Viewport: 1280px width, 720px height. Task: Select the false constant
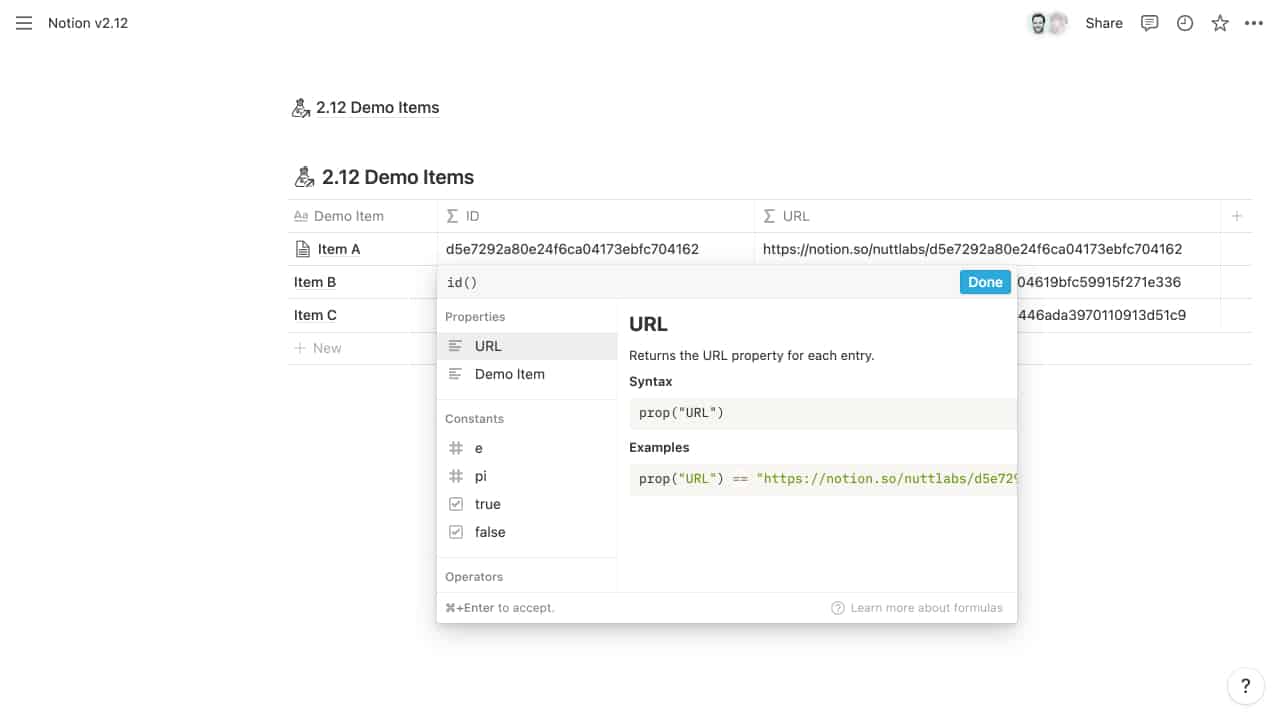tap(527, 532)
